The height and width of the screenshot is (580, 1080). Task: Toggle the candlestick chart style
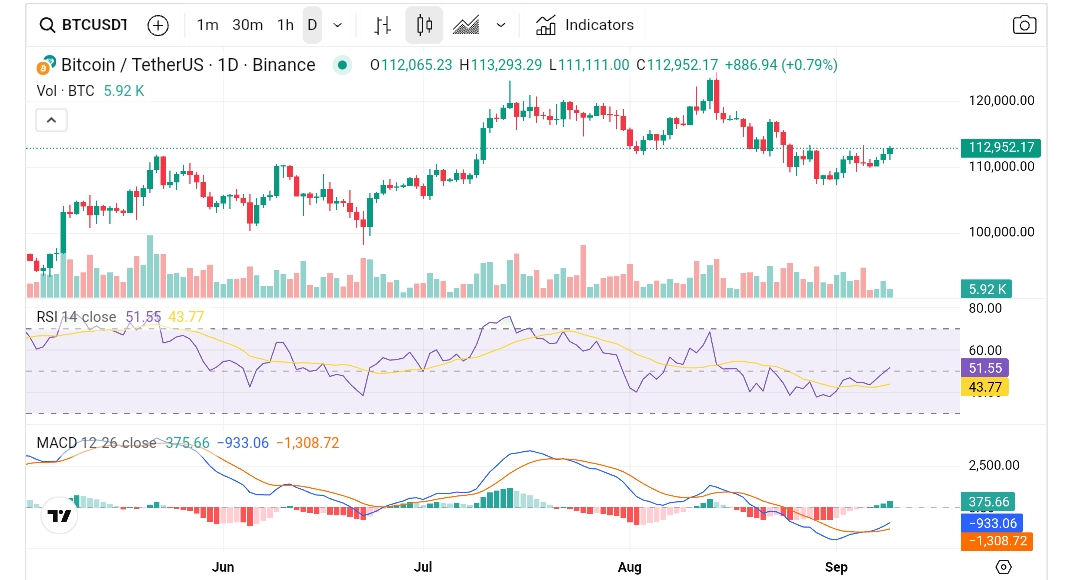pos(424,25)
